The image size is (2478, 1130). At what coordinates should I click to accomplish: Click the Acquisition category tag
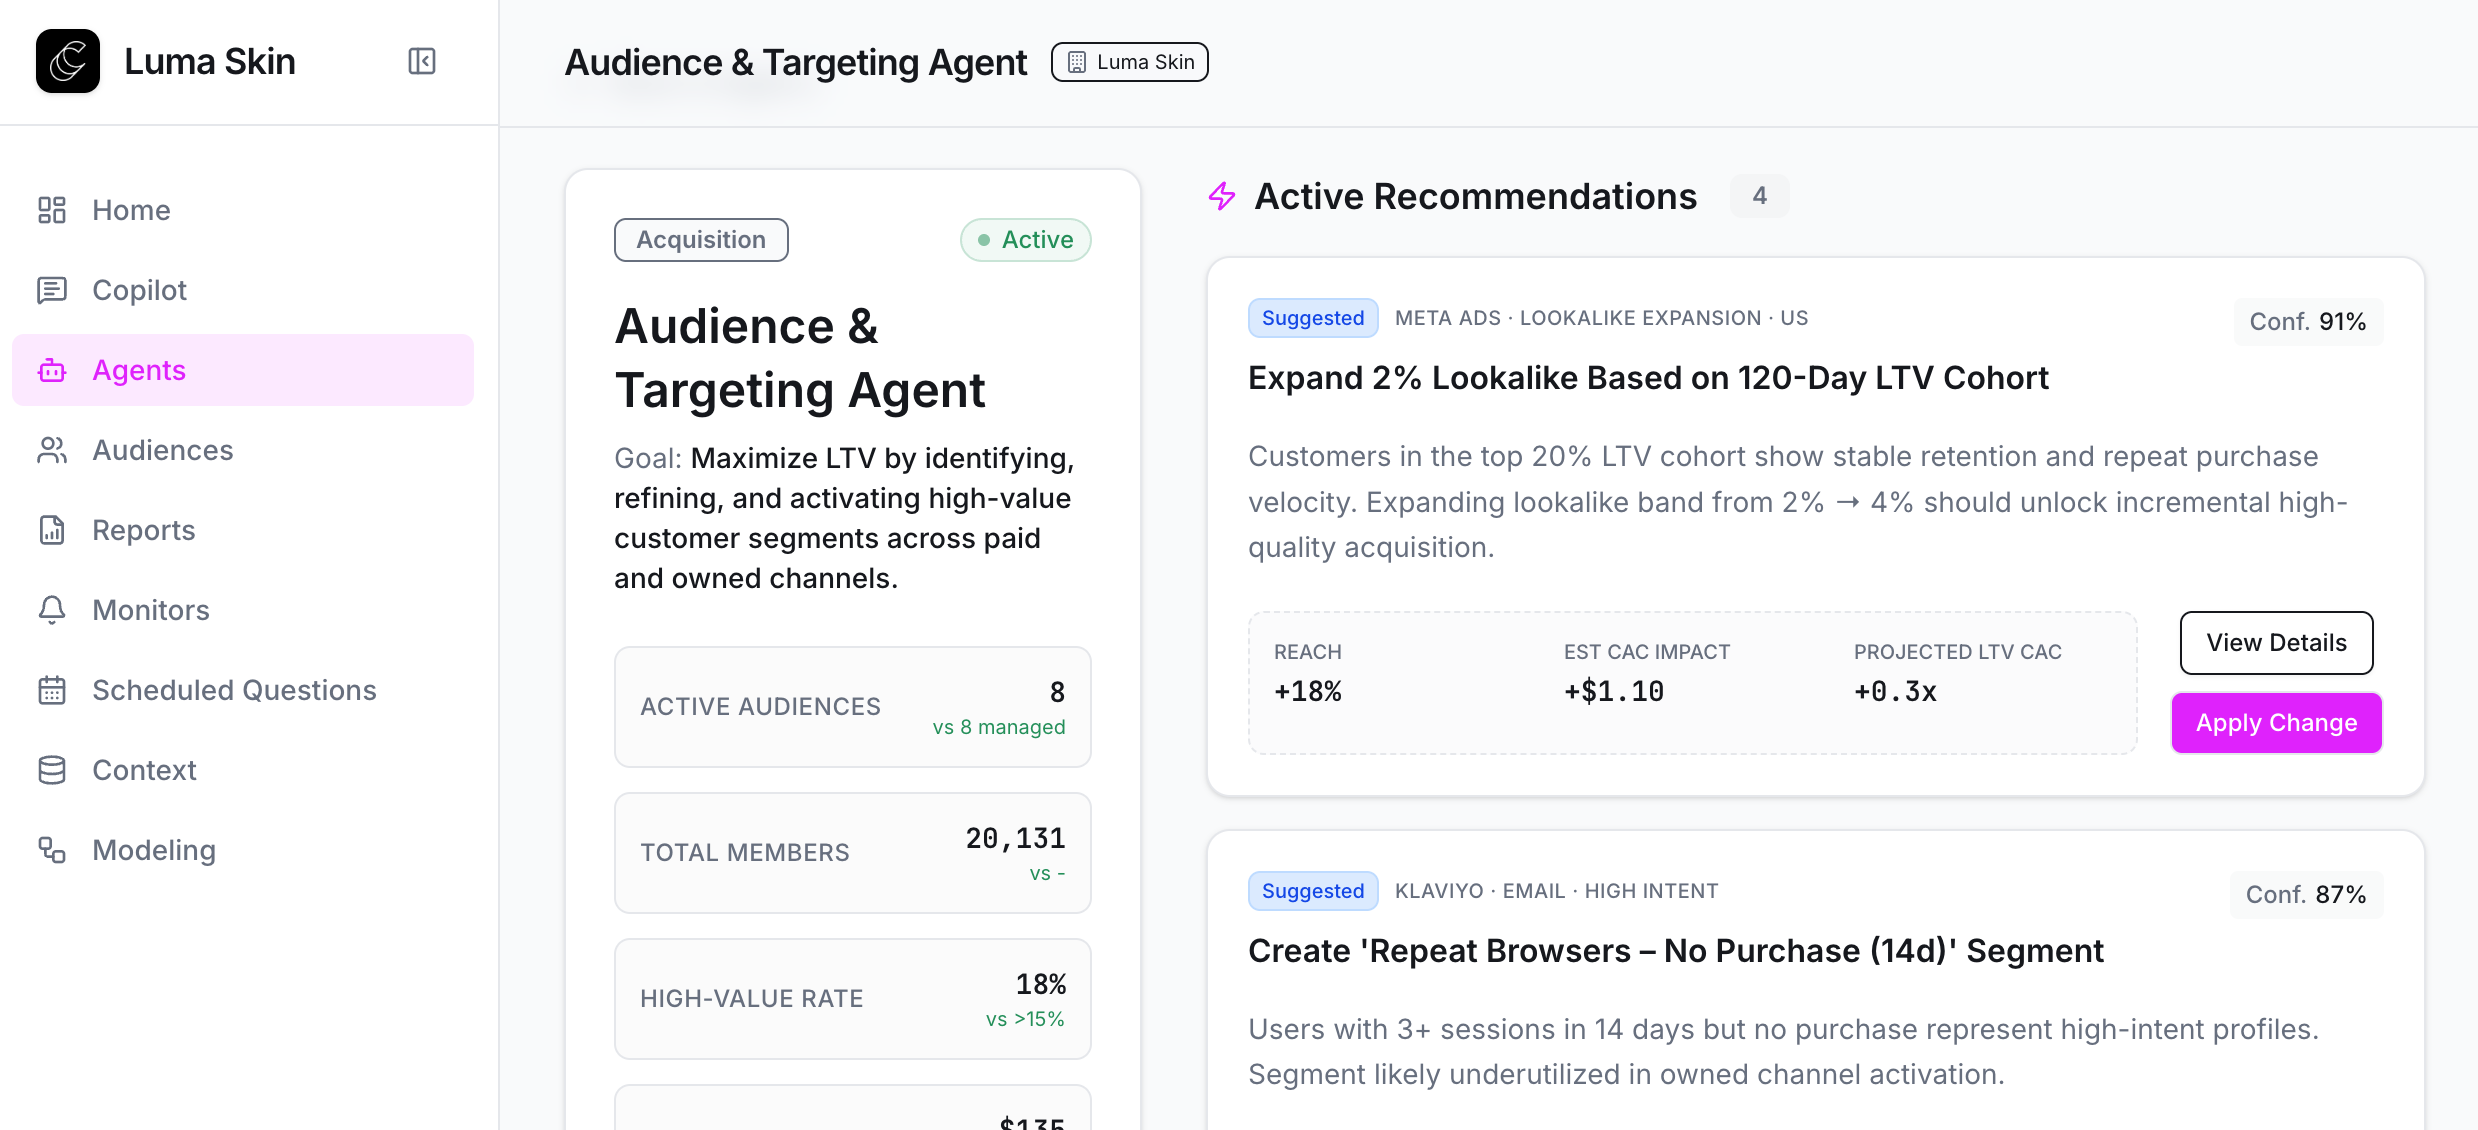[701, 240]
